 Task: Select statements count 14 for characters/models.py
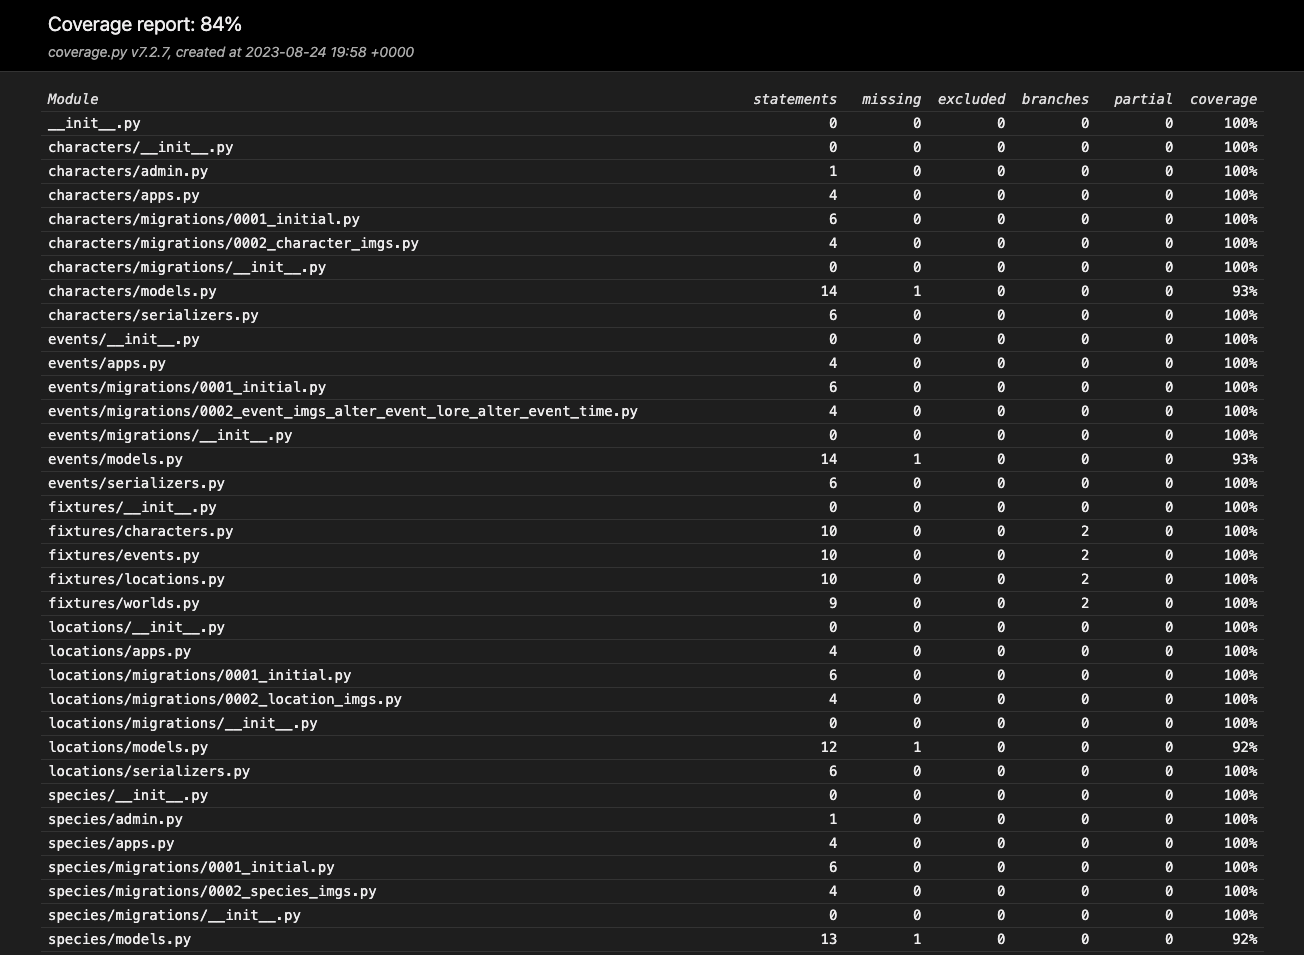(829, 291)
